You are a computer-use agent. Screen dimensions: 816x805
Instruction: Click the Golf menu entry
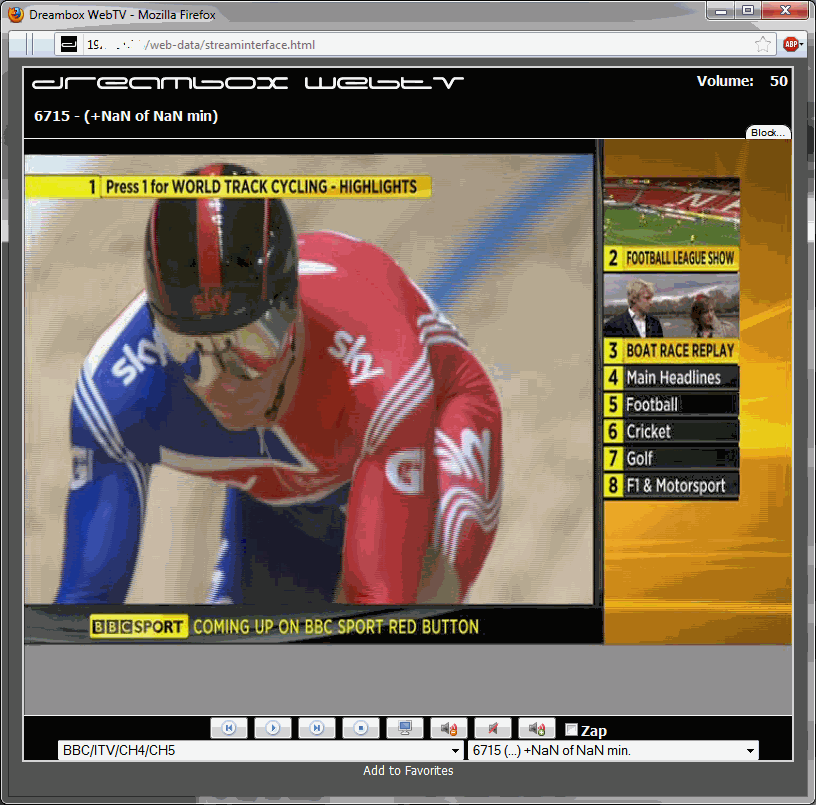pos(671,458)
